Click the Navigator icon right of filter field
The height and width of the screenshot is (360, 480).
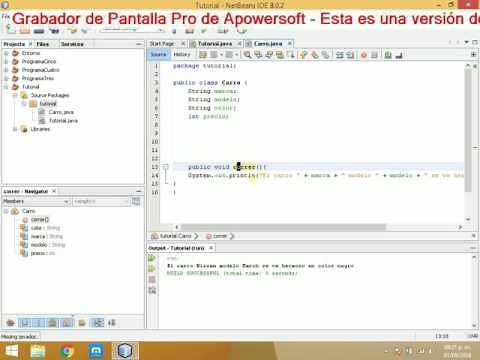[x=136, y=201]
